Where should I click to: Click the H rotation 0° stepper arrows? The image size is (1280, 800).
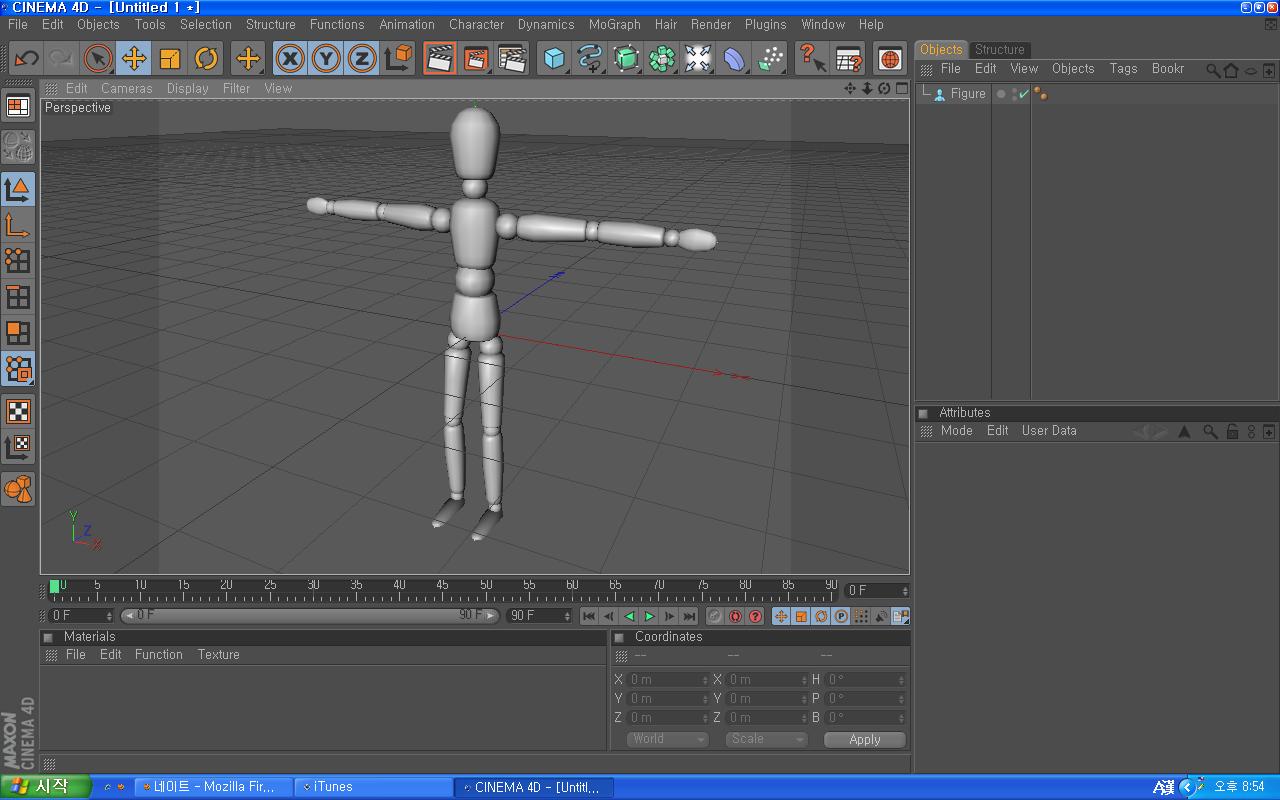(x=902, y=680)
